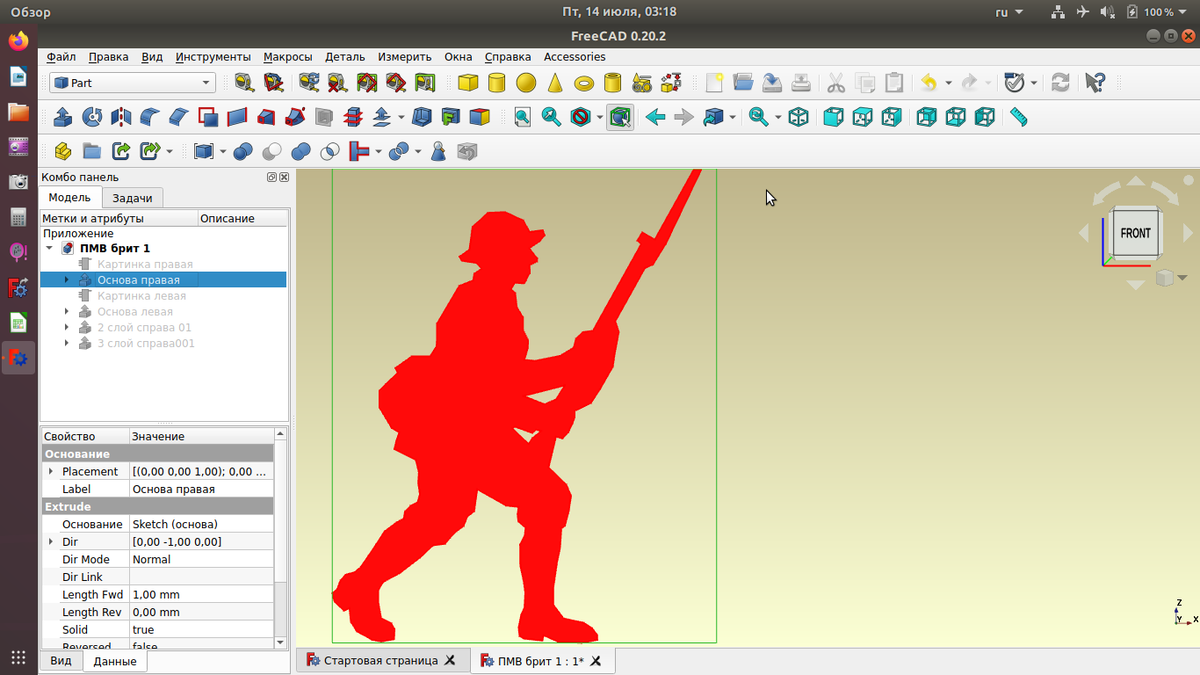1200x675 pixels.
Task: Switch to isometric view icon
Action: [798, 118]
